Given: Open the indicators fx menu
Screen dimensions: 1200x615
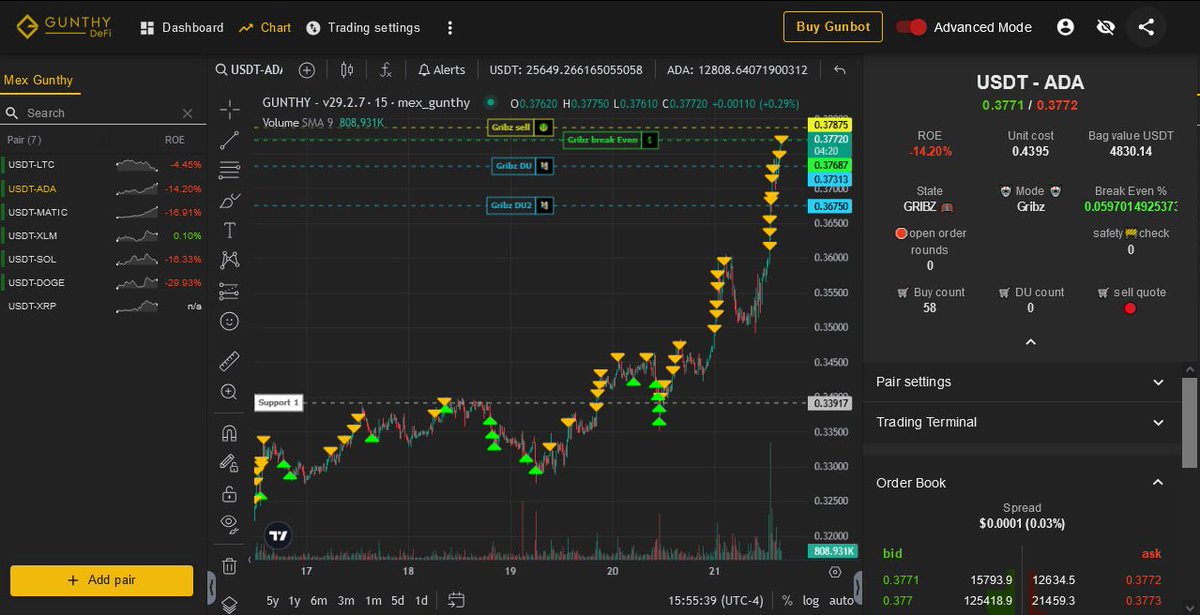Looking at the screenshot, I should [x=385, y=70].
